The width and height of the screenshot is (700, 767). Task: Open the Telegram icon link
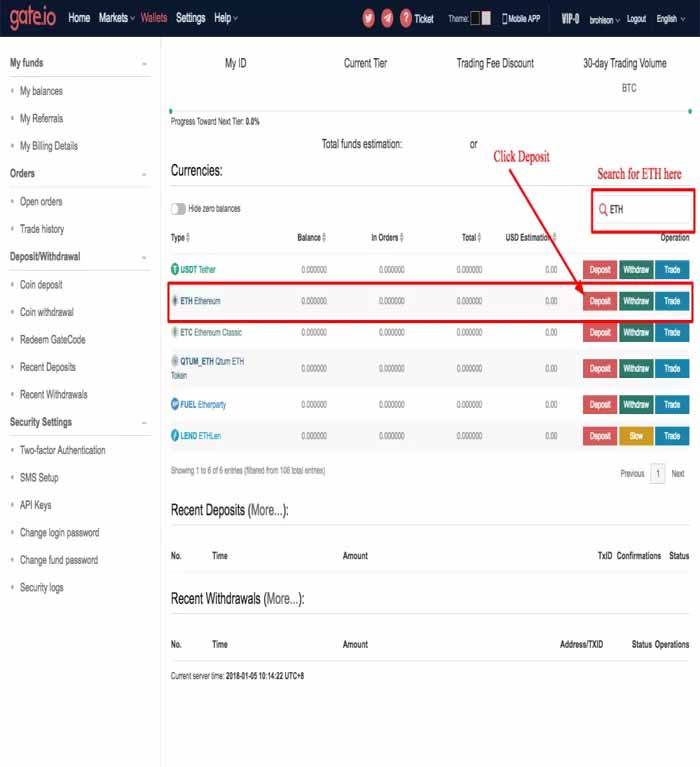click(x=387, y=19)
